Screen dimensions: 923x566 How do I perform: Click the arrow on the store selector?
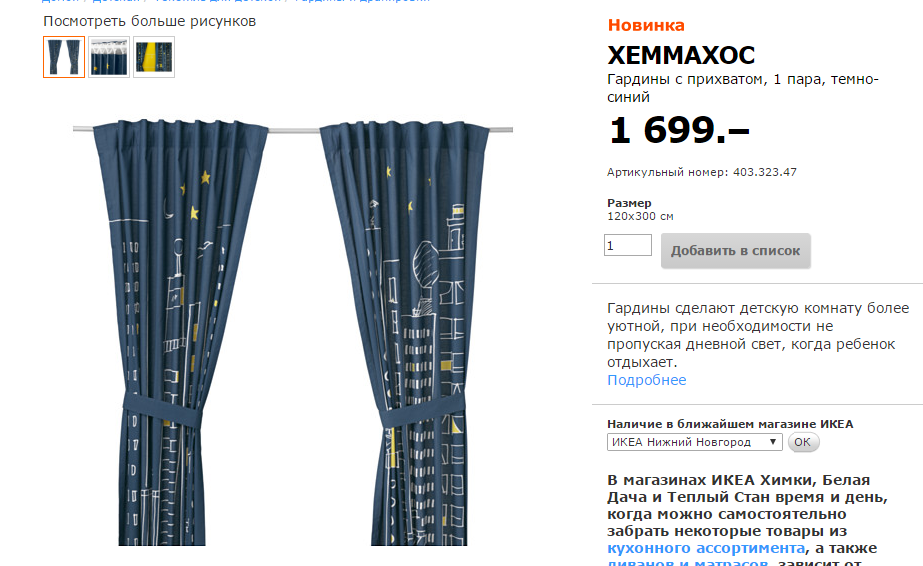click(773, 441)
